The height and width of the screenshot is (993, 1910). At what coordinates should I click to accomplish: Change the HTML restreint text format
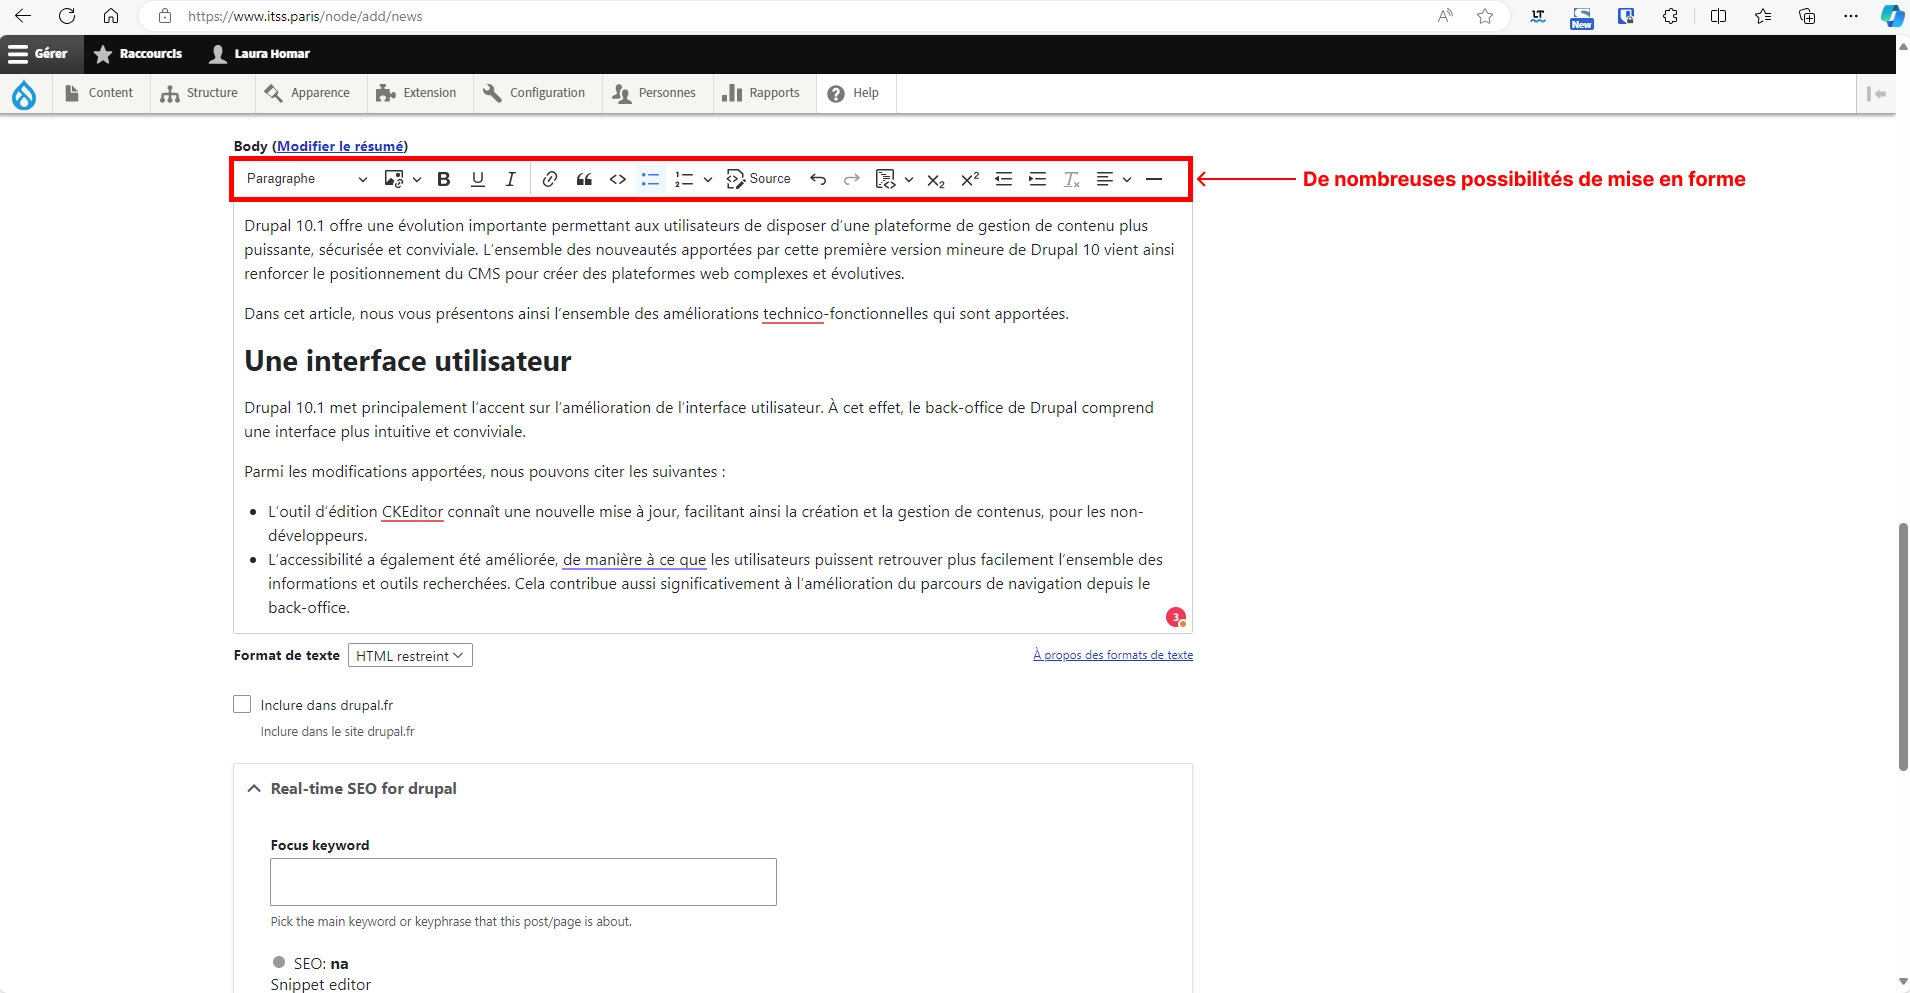409,655
